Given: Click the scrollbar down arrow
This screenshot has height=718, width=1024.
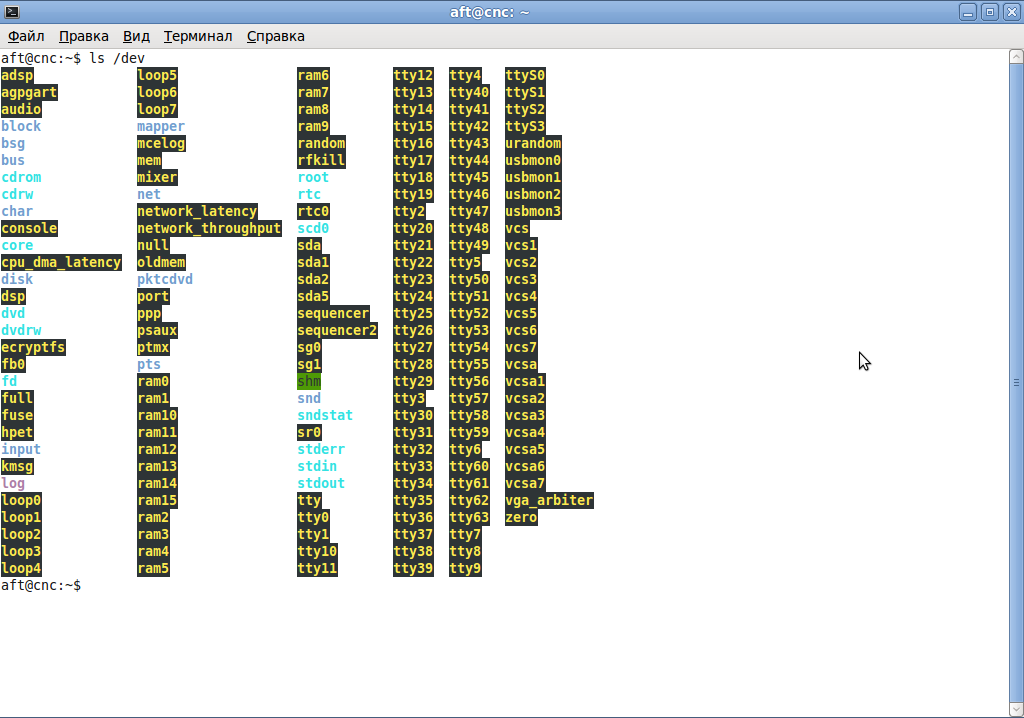Looking at the screenshot, I should 1016,709.
